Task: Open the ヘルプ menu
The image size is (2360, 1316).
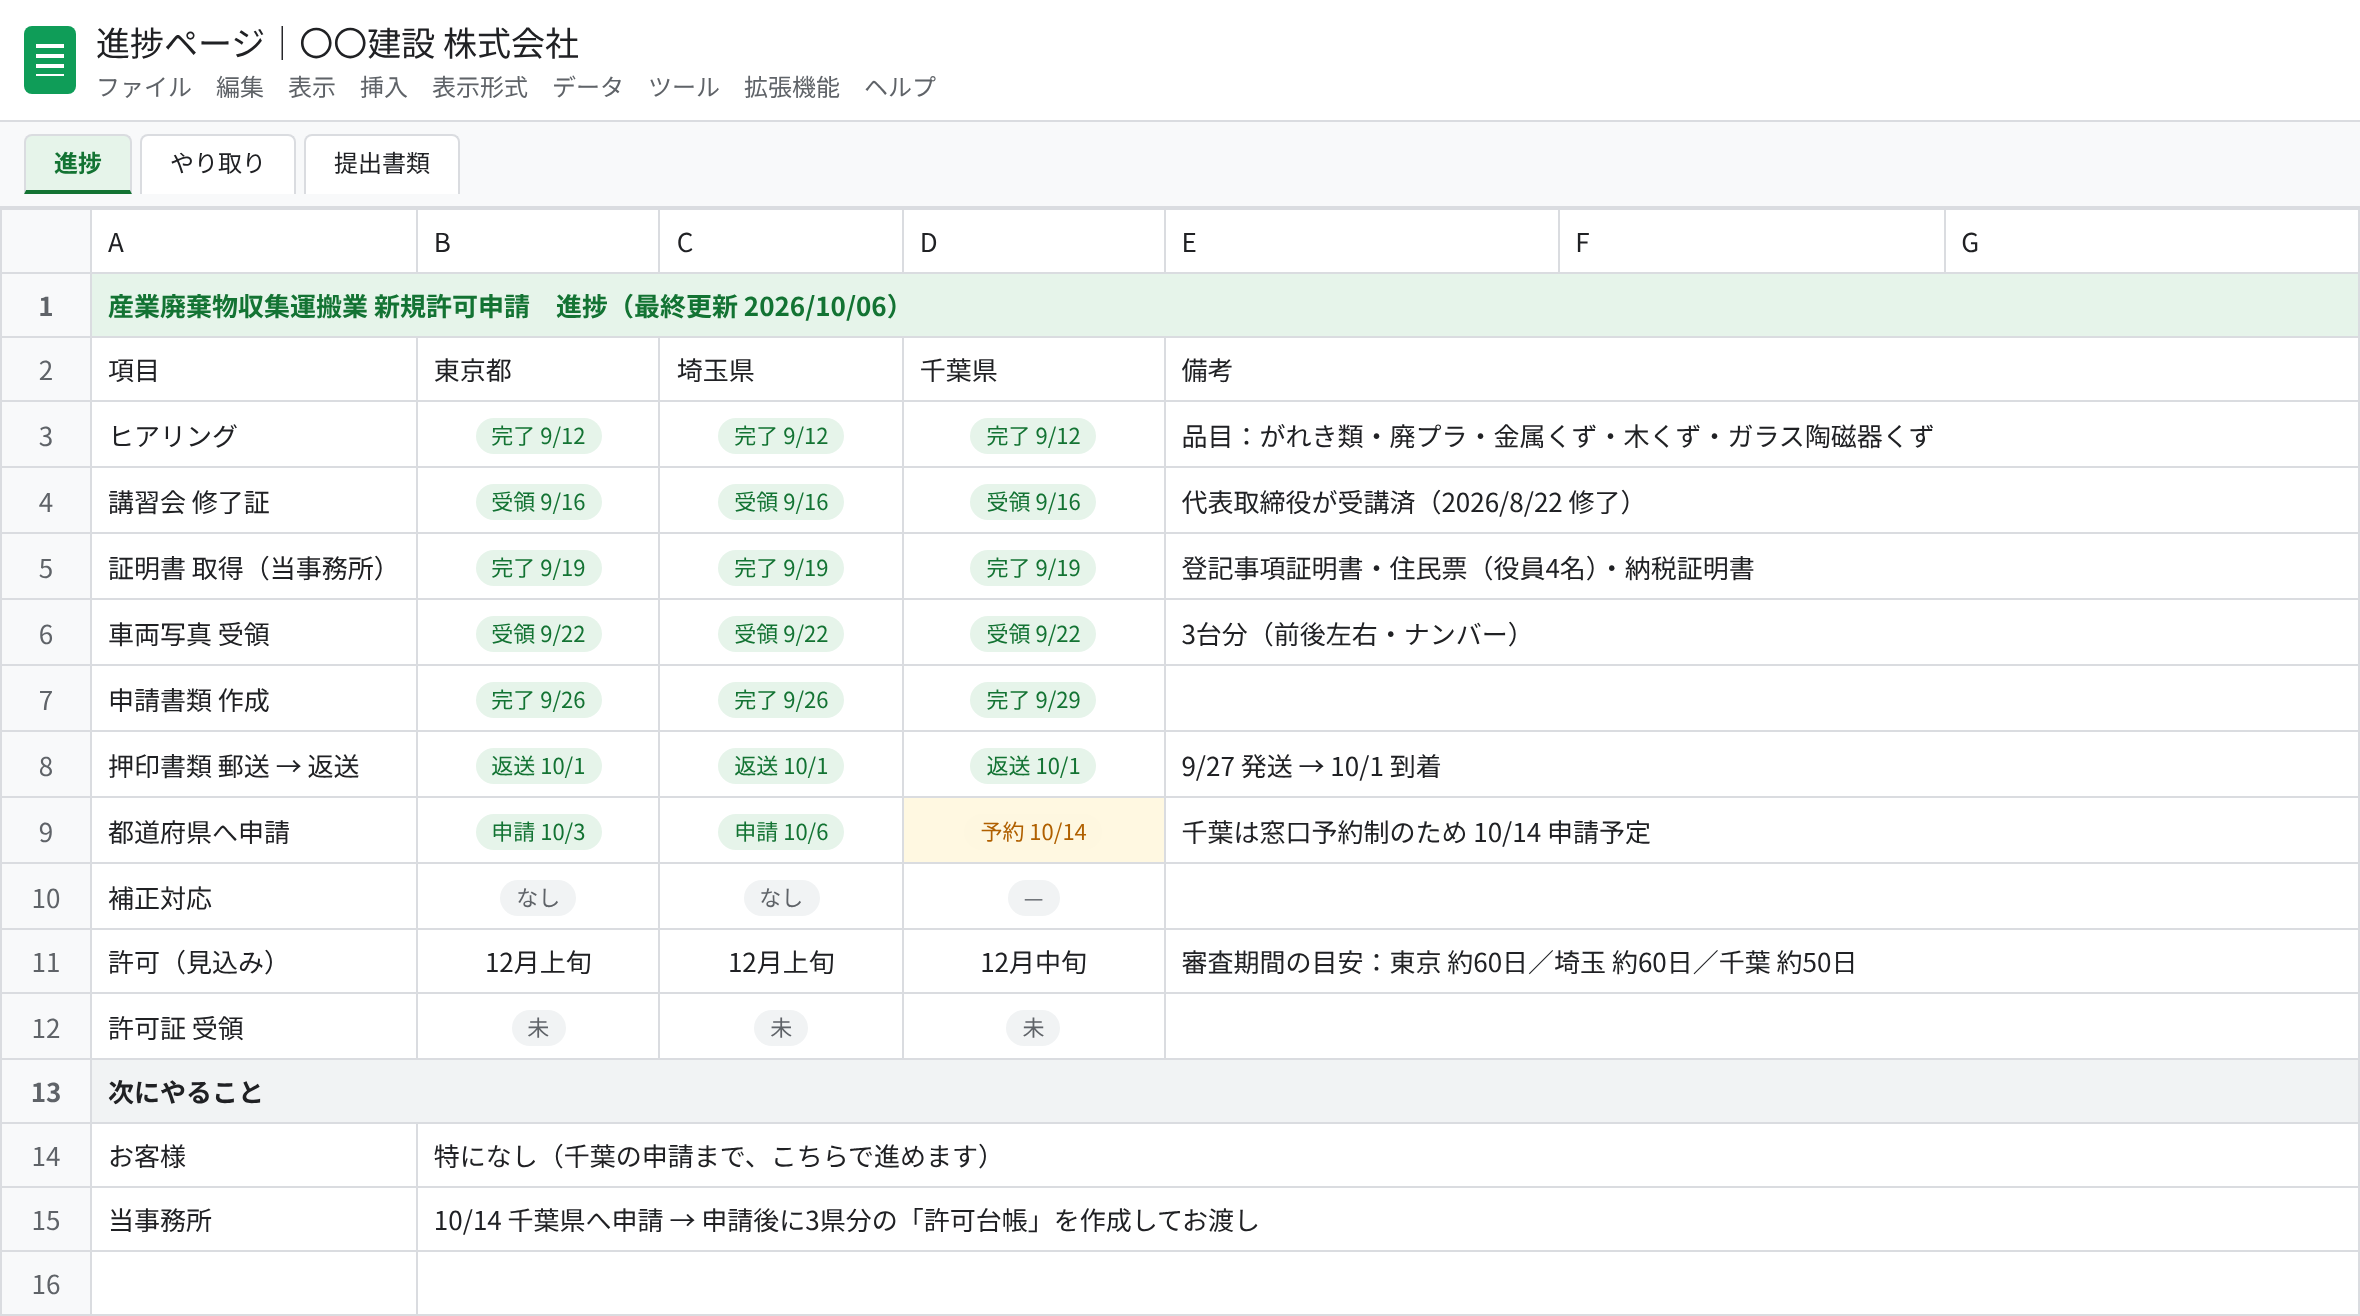Action: [900, 88]
